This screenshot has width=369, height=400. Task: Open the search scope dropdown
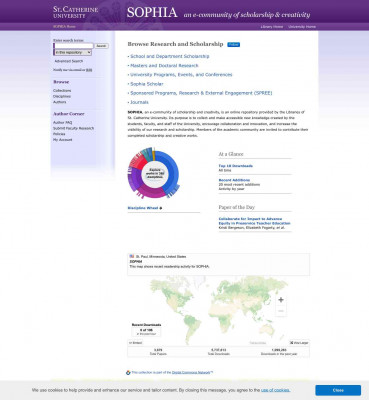73,52
